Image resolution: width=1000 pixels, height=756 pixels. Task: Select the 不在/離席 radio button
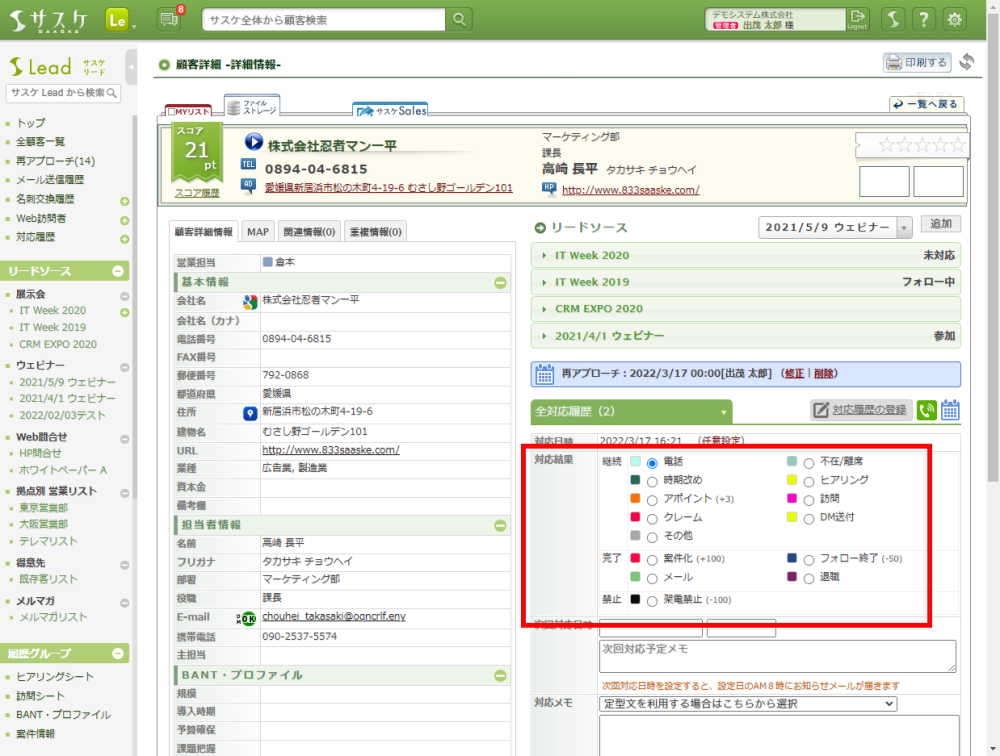[x=808, y=462]
